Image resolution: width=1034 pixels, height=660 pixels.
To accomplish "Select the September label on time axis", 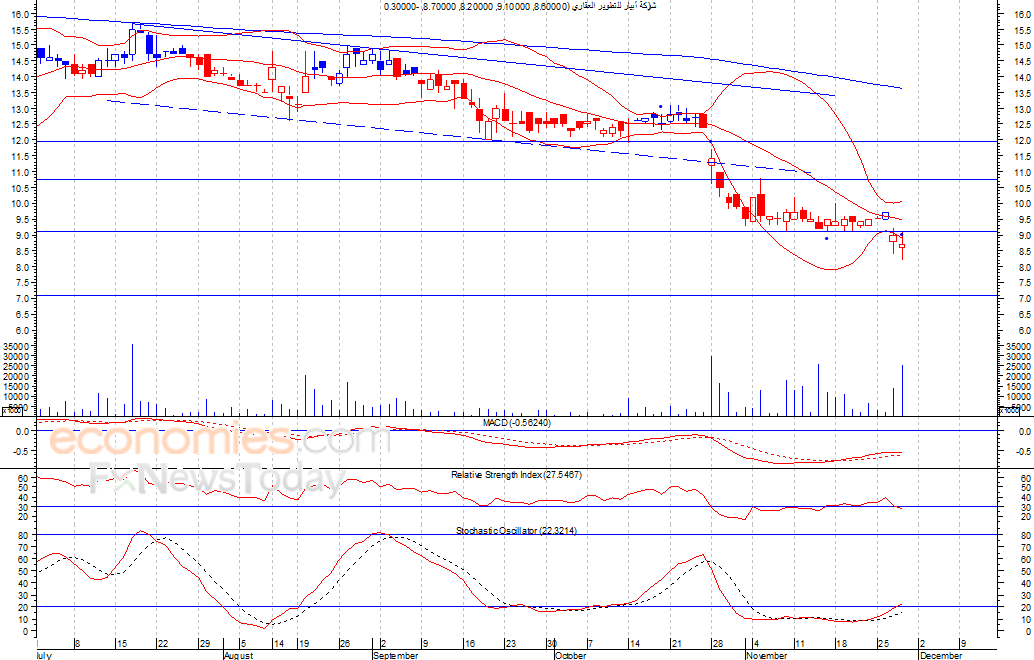I will (396, 655).
